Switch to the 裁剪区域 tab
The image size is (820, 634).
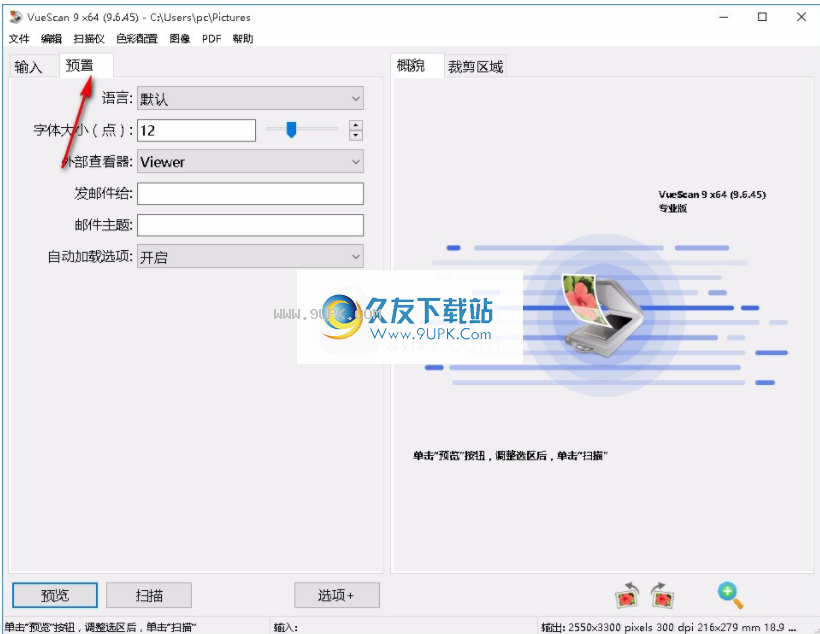tap(475, 67)
